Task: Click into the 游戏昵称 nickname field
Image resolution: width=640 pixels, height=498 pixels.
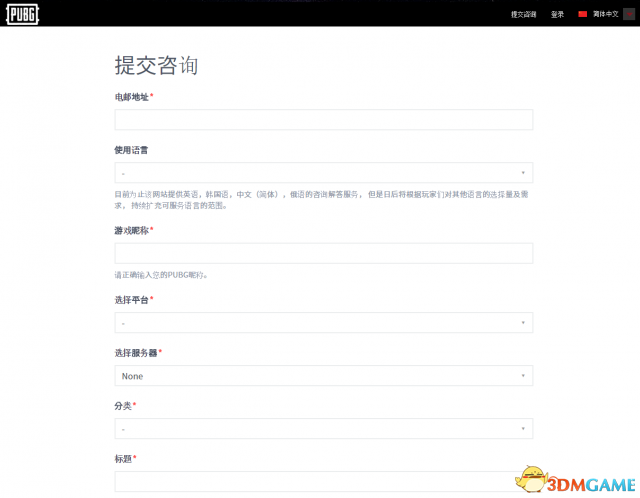Action: [323, 253]
